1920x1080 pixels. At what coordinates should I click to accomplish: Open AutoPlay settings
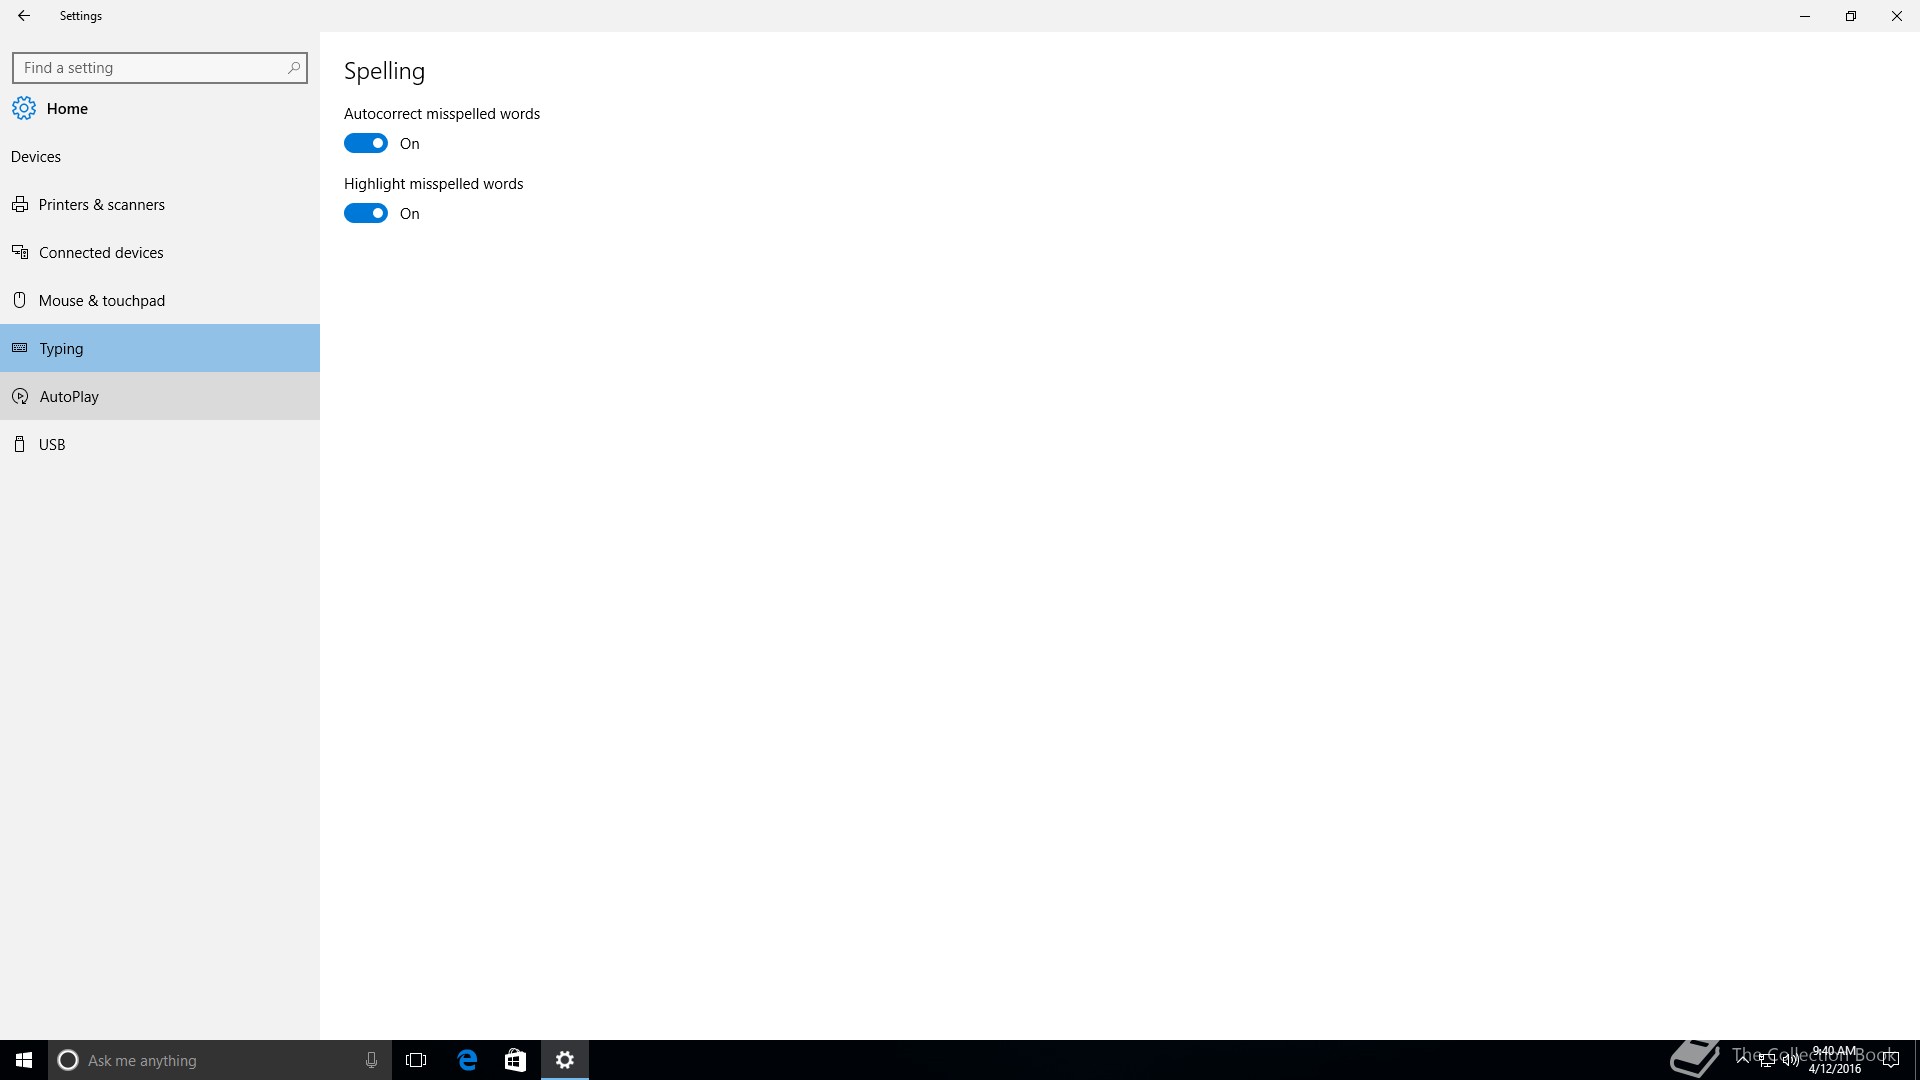(69, 397)
